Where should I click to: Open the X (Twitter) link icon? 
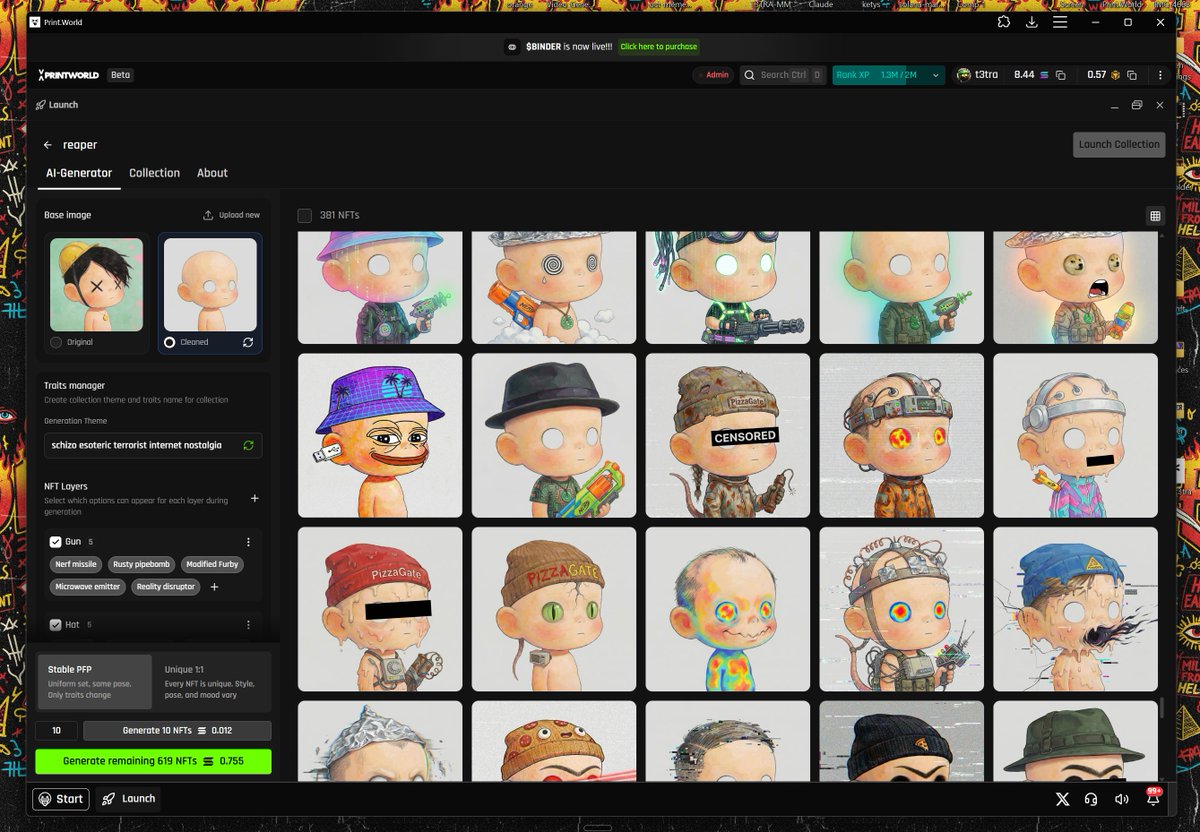pos(1063,799)
